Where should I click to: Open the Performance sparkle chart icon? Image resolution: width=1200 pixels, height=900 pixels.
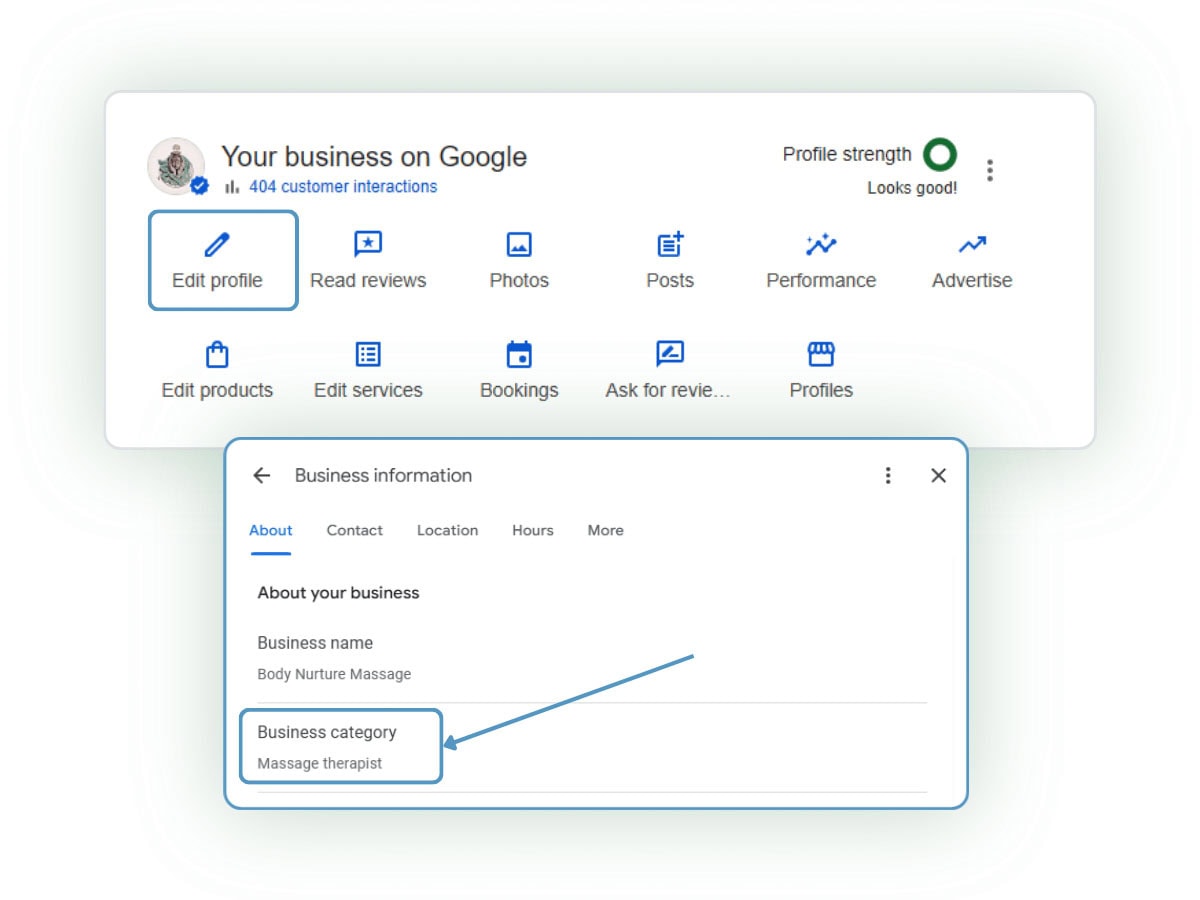click(x=821, y=244)
